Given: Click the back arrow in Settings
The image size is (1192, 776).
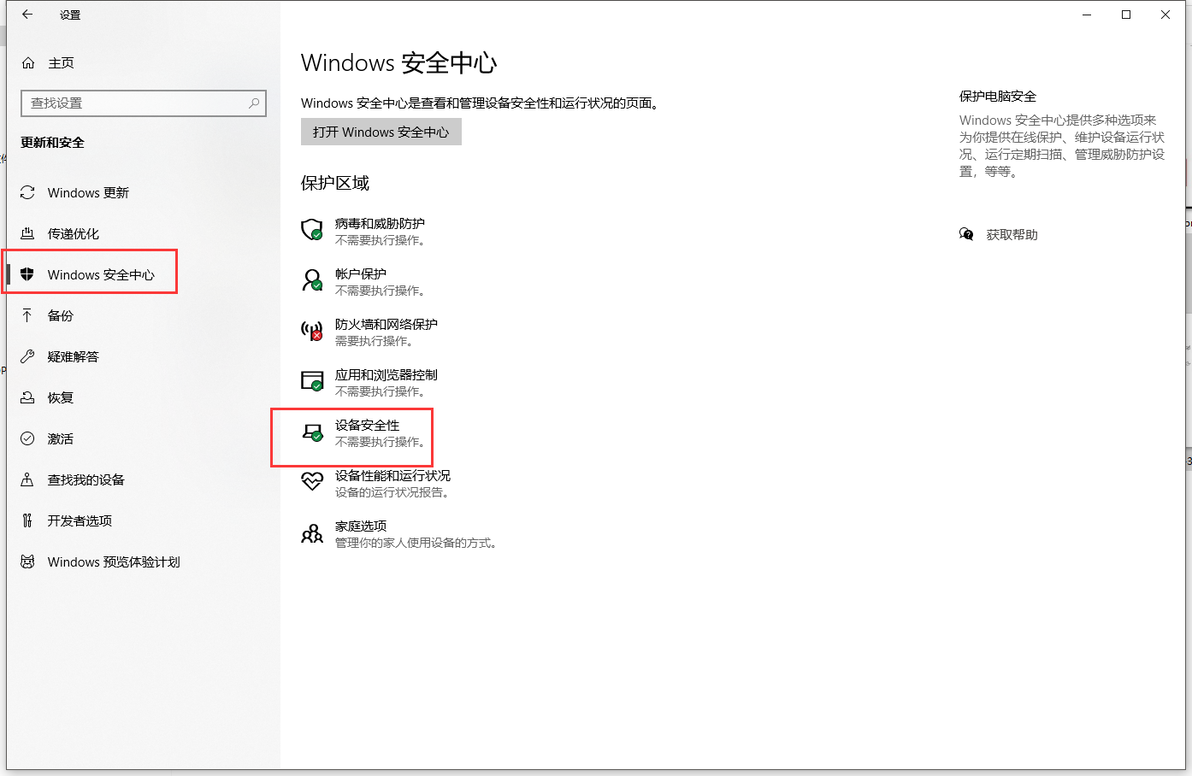Looking at the screenshot, I should (x=27, y=14).
